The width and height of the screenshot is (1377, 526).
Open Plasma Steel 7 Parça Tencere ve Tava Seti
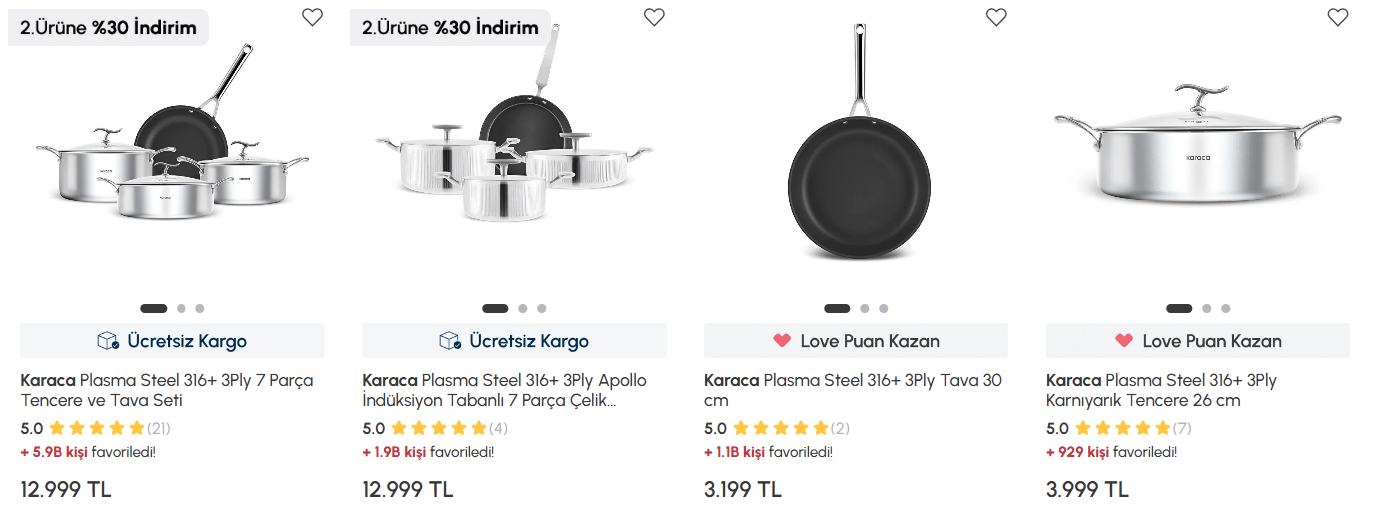[167, 390]
